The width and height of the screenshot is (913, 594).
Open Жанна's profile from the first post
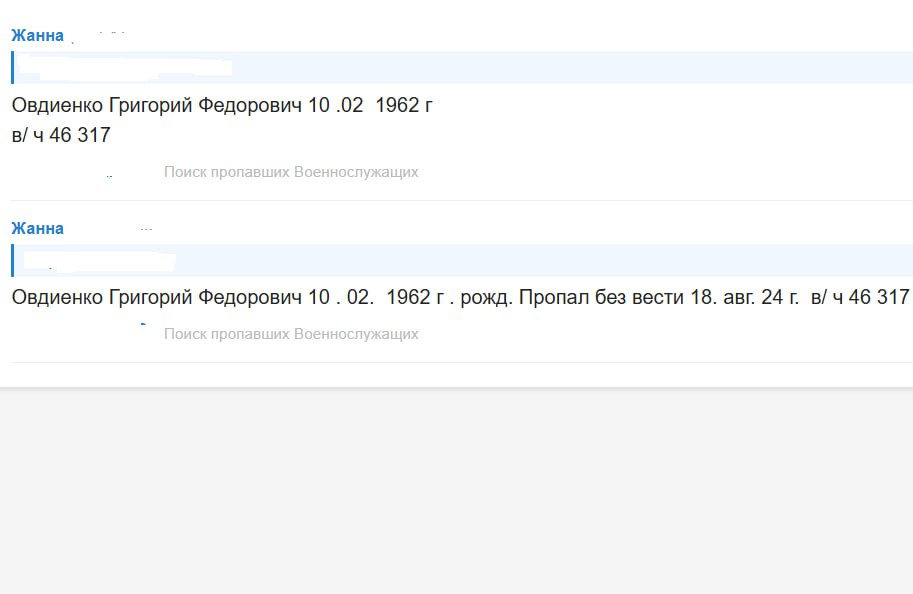[37, 36]
